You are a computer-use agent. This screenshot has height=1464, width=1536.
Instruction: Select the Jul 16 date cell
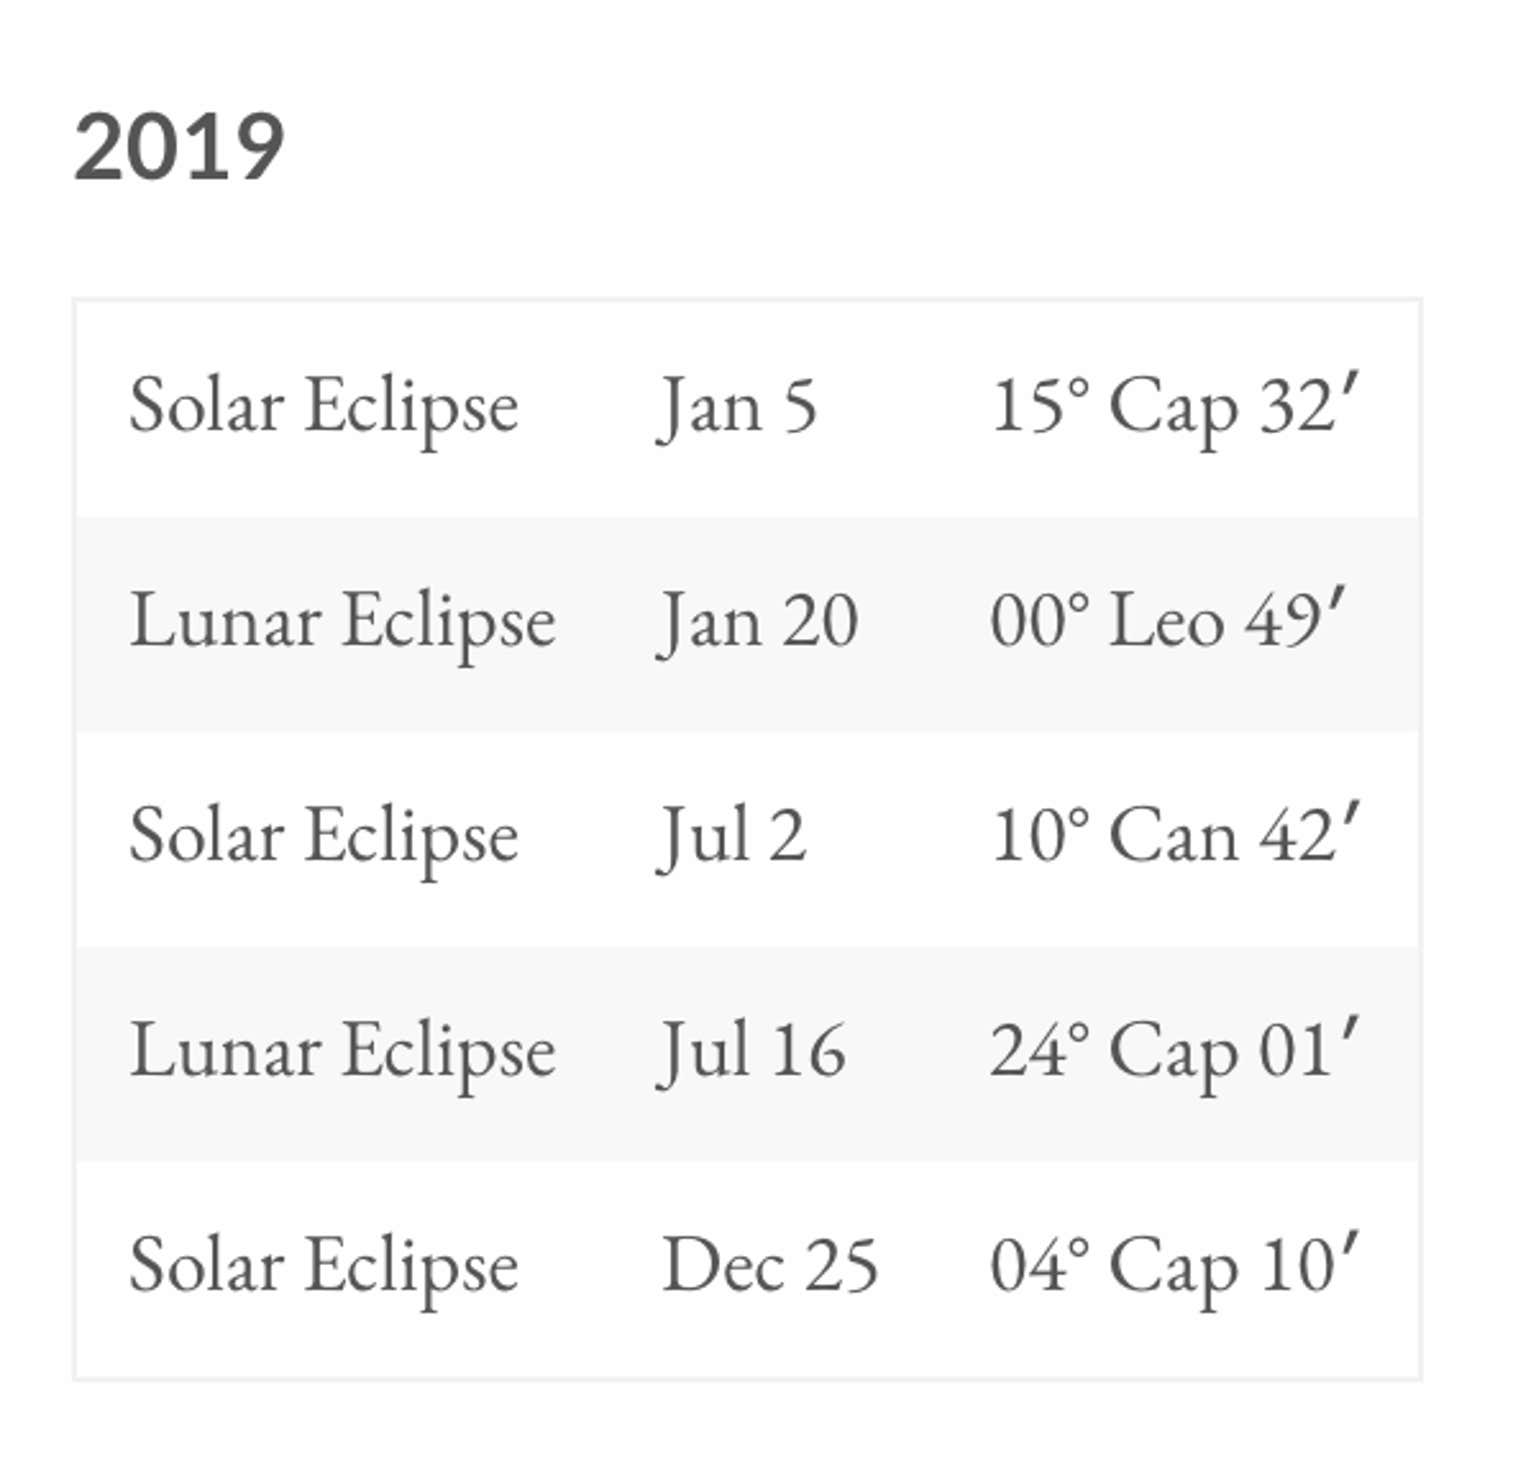tap(752, 1051)
